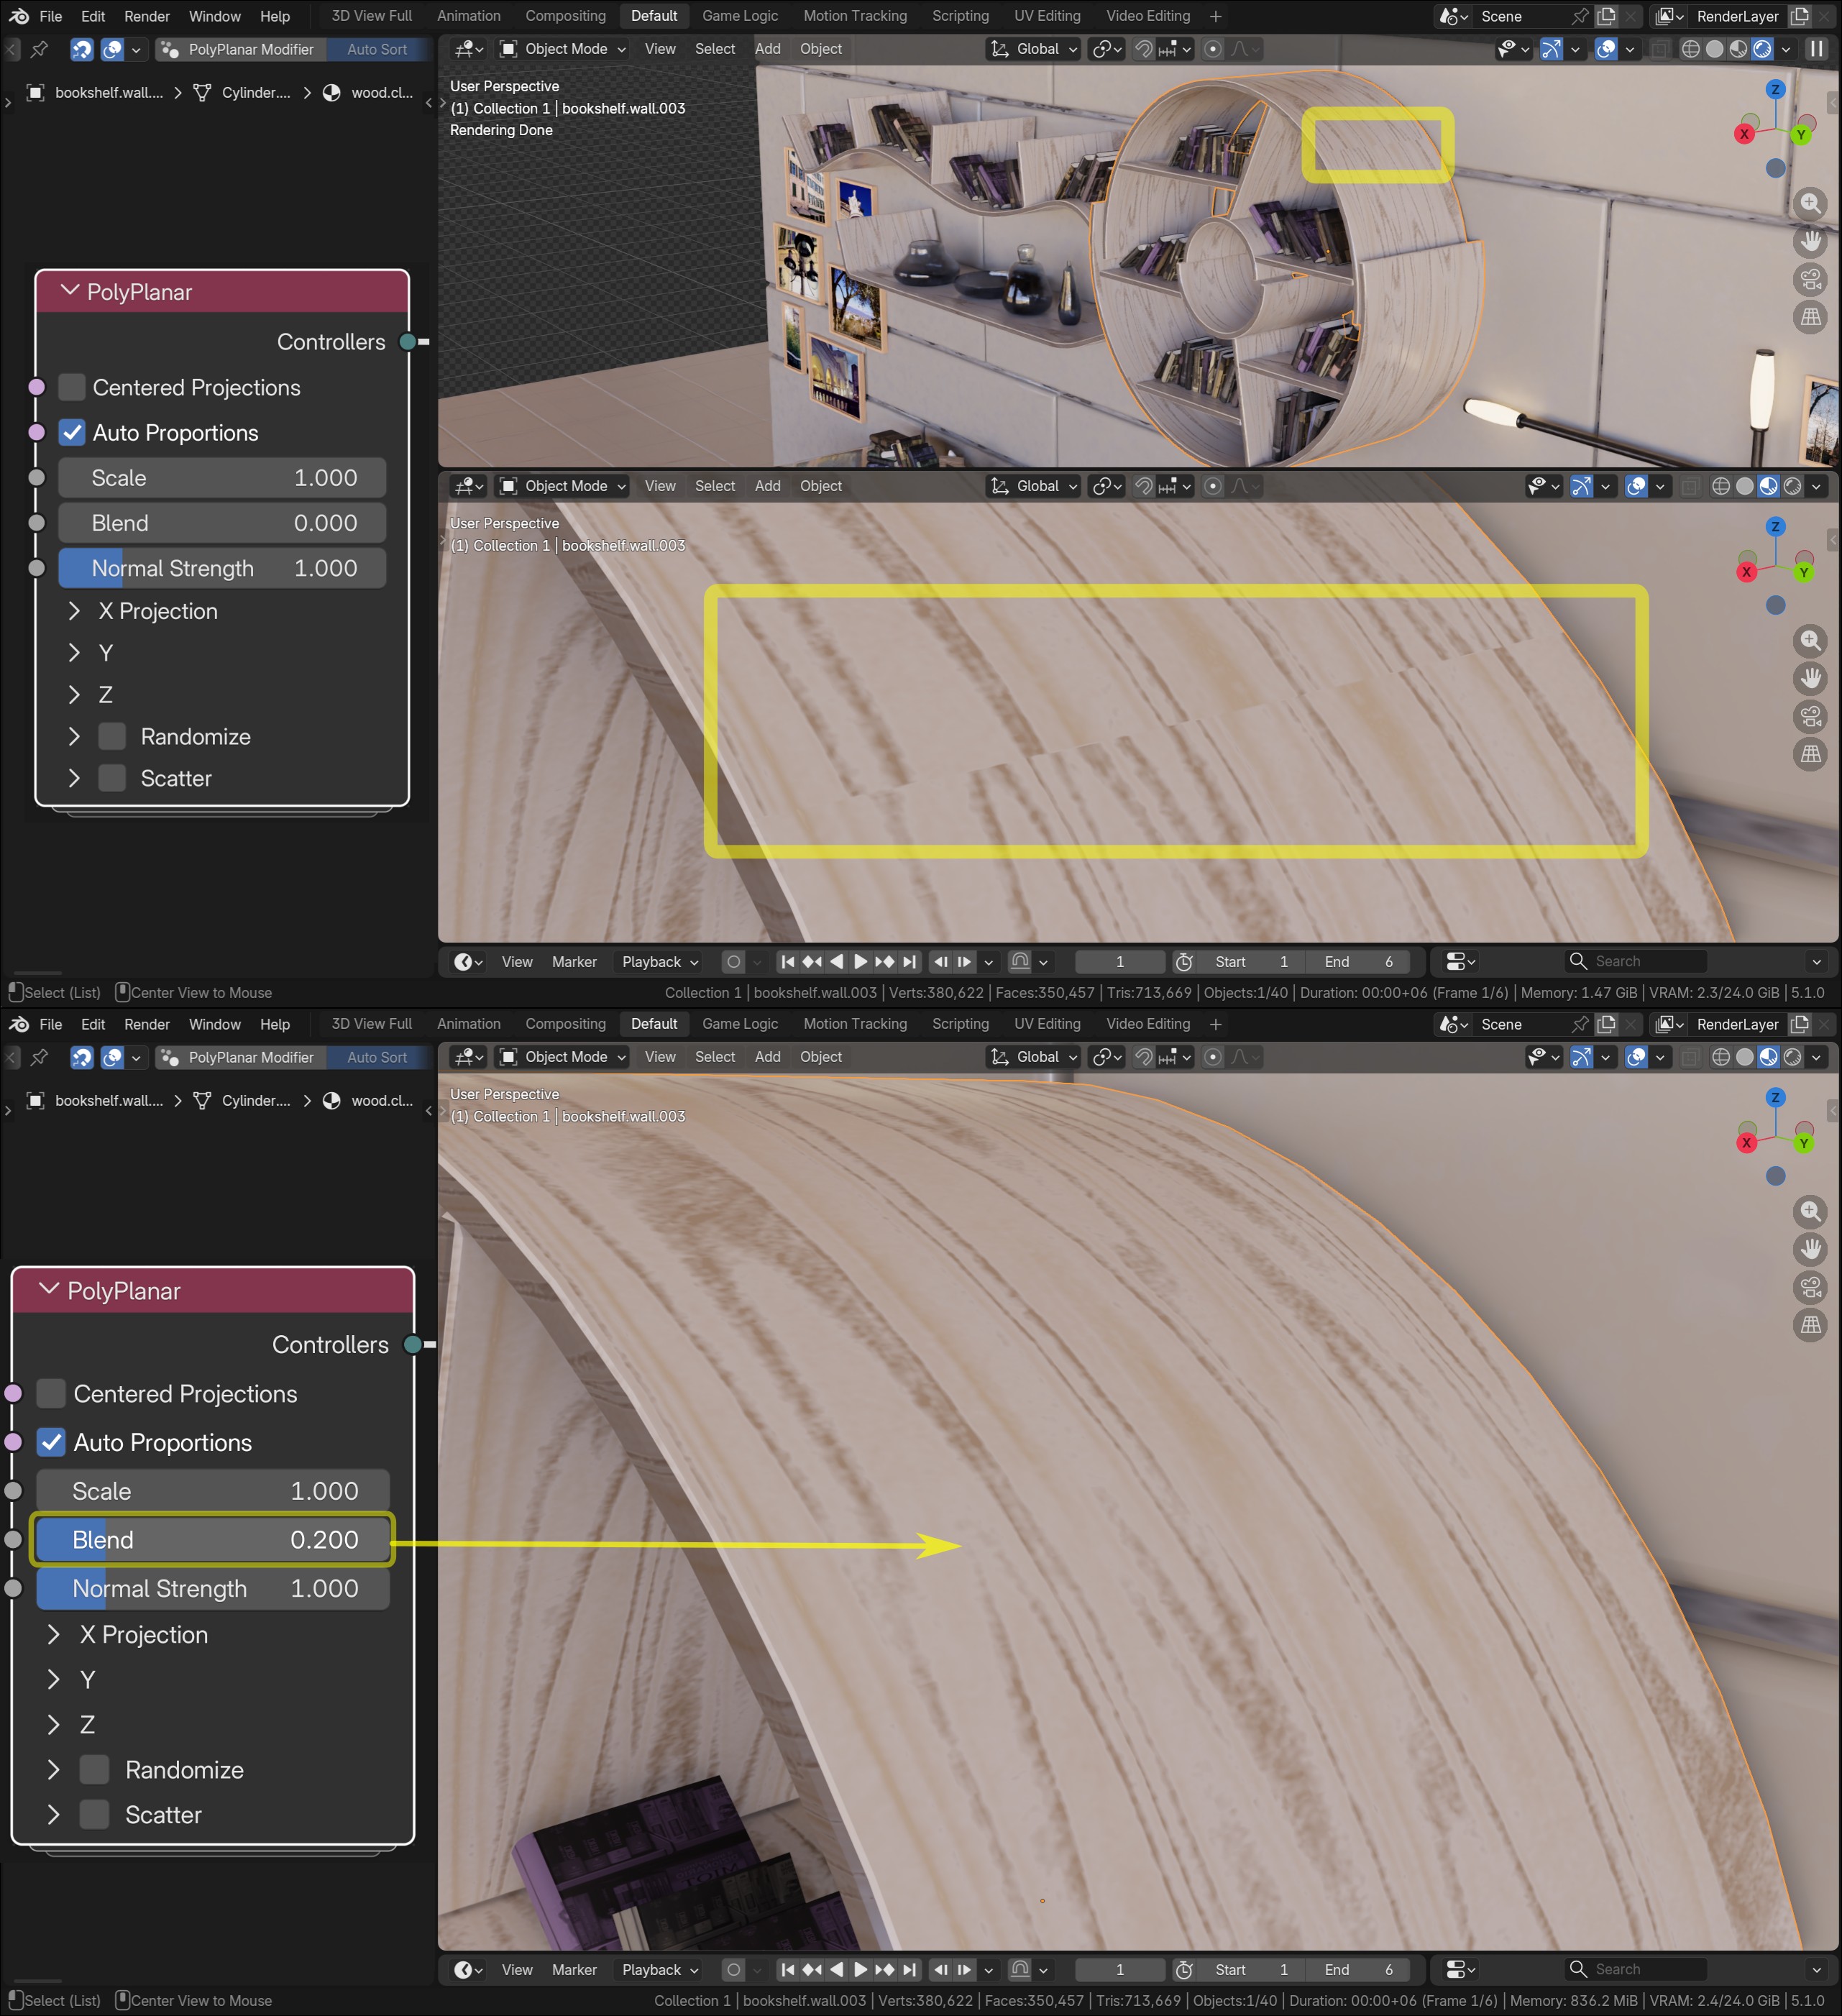Toggle node editor overlays icon in lower window
Image resolution: width=1842 pixels, height=2016 pixels.
coord(113,1057)
